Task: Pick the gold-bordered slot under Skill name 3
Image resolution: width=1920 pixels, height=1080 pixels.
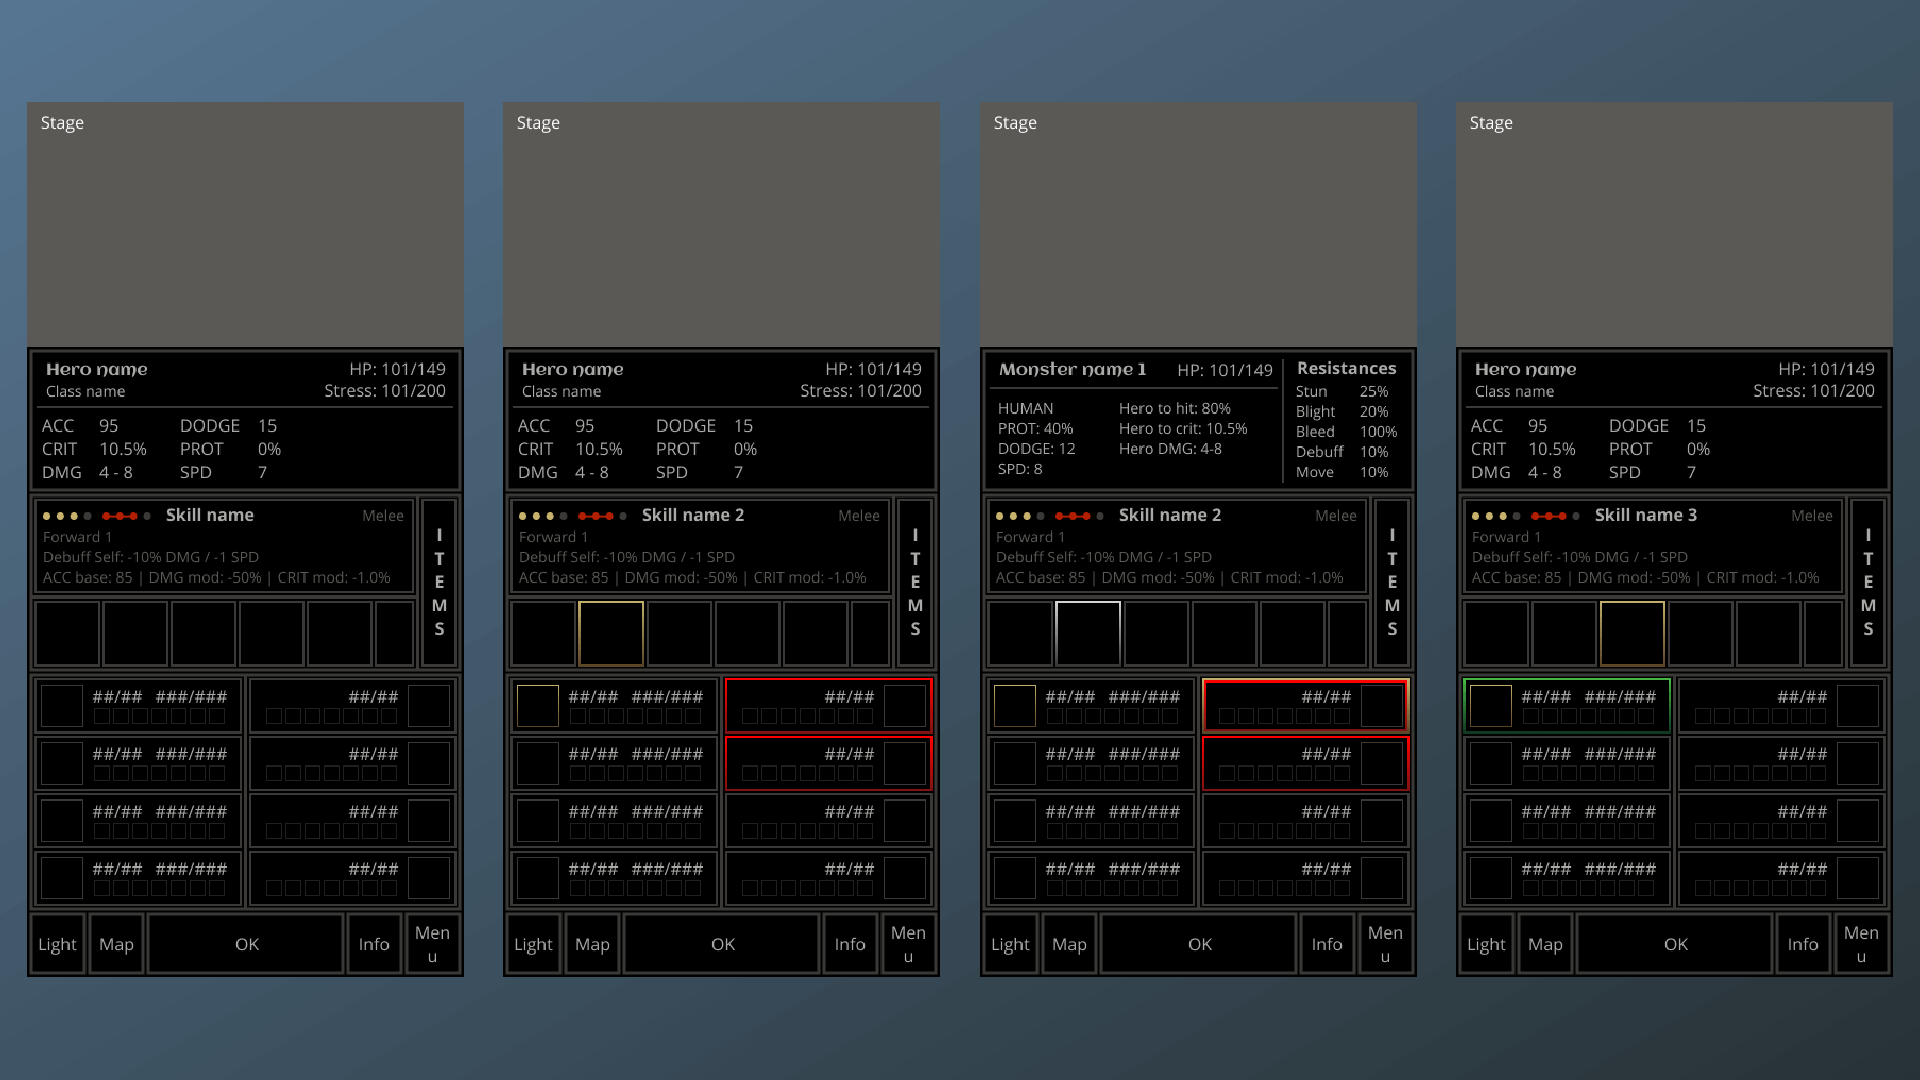Action: point(1632,634)
